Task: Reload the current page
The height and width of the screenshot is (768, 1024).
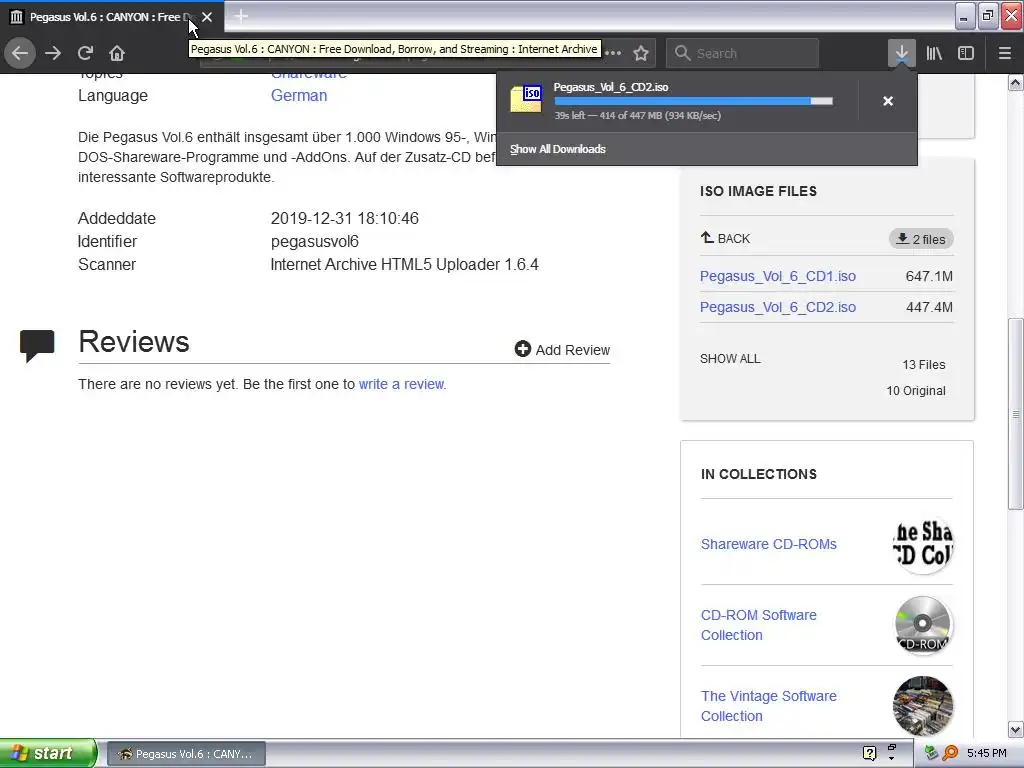Action: 85,53
